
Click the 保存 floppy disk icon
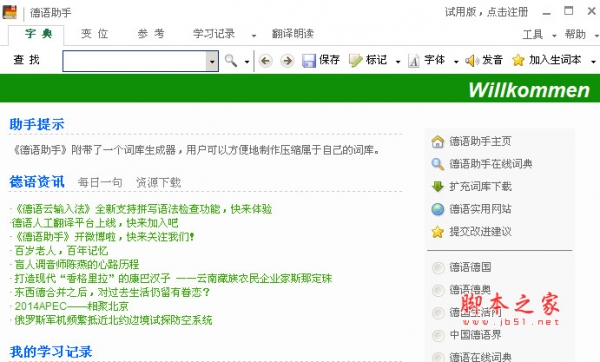(308, 60)
